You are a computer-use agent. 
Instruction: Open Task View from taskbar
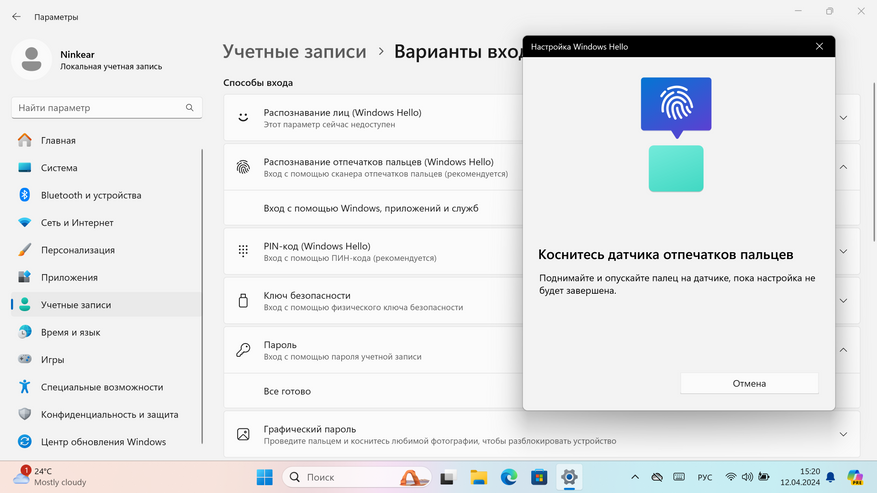pyautogui.click(x=447, y=477)
